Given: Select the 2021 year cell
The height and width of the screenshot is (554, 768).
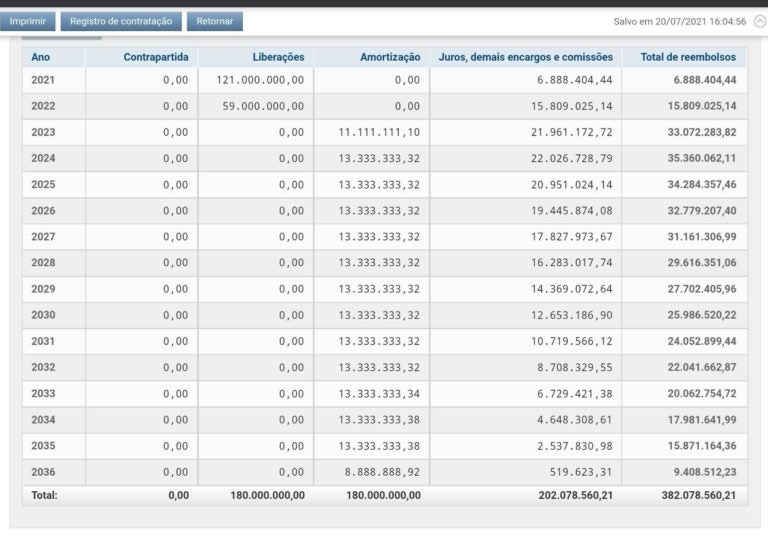Looking at the screenshot, I should pos(43,80).
